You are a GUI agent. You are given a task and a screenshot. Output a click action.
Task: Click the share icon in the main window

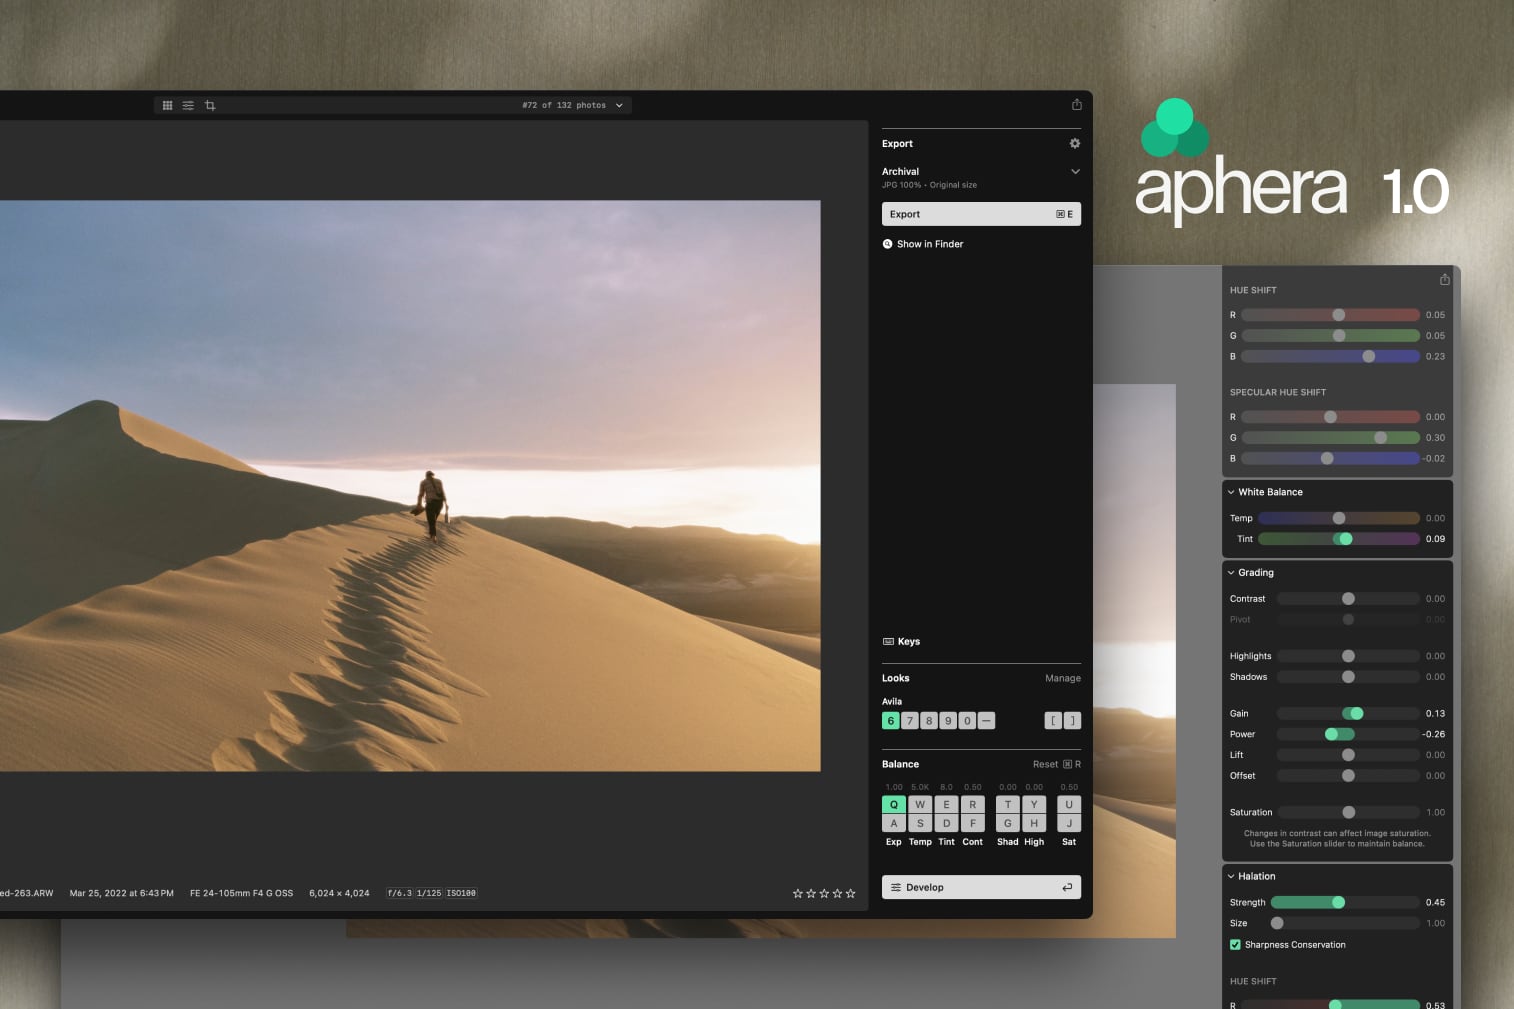[1077, 105]
